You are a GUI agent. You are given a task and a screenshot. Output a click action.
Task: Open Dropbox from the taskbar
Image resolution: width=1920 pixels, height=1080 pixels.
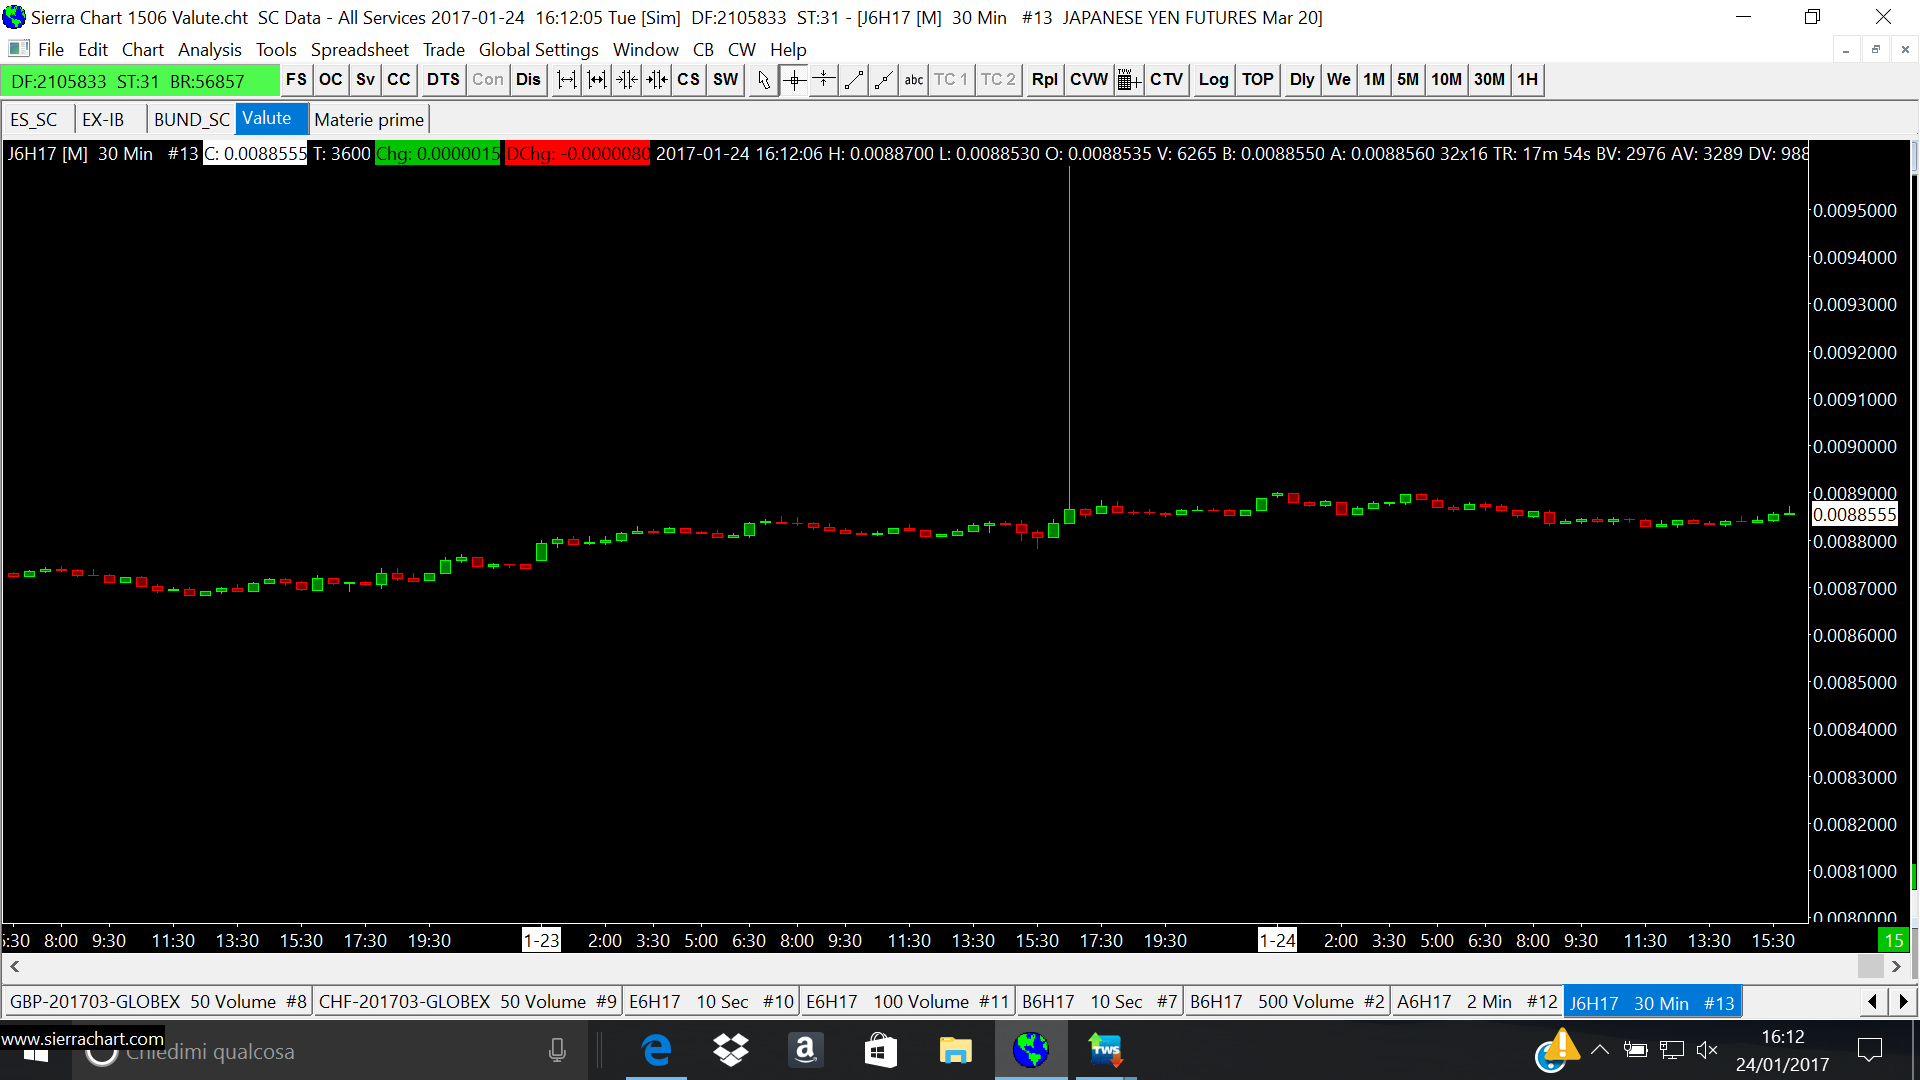[x=731, y=1050]
